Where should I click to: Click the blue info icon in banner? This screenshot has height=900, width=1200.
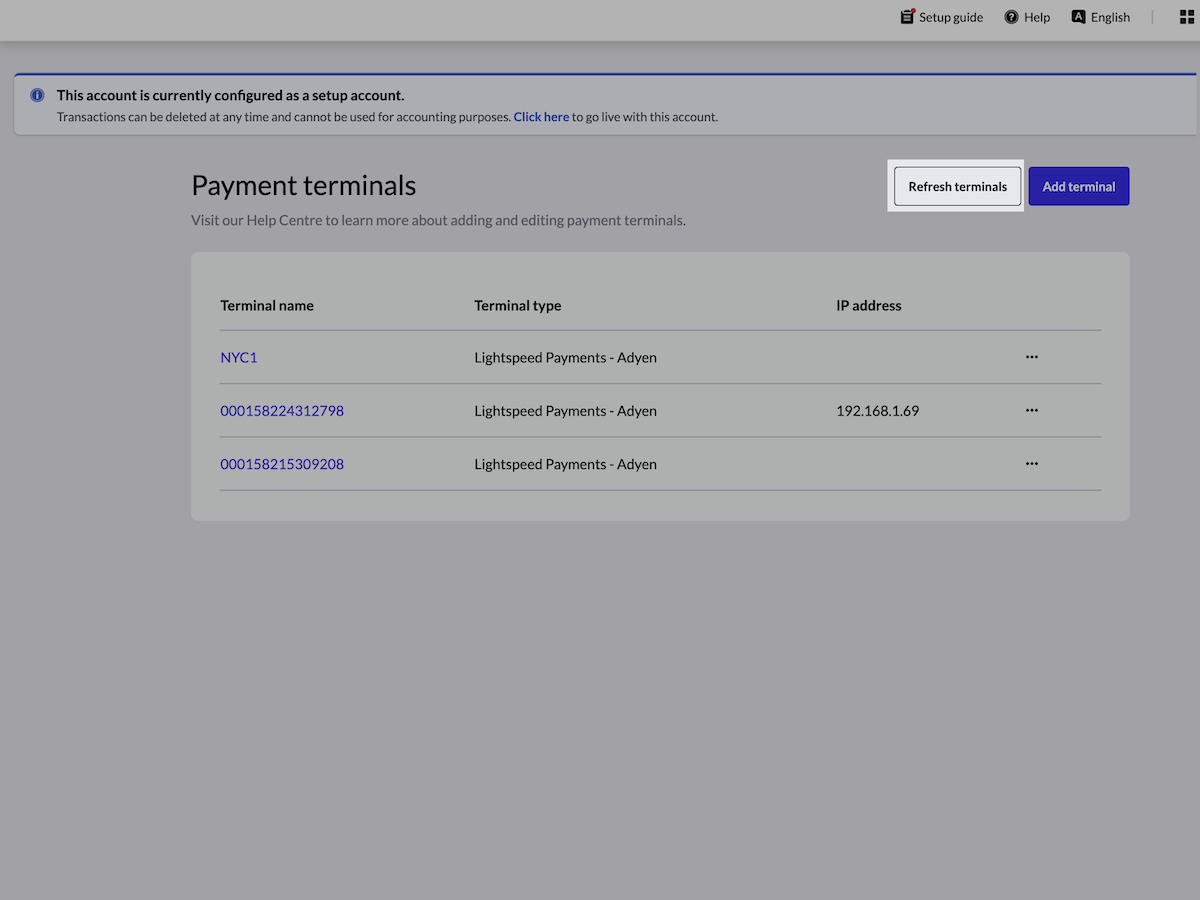(37, 96)
